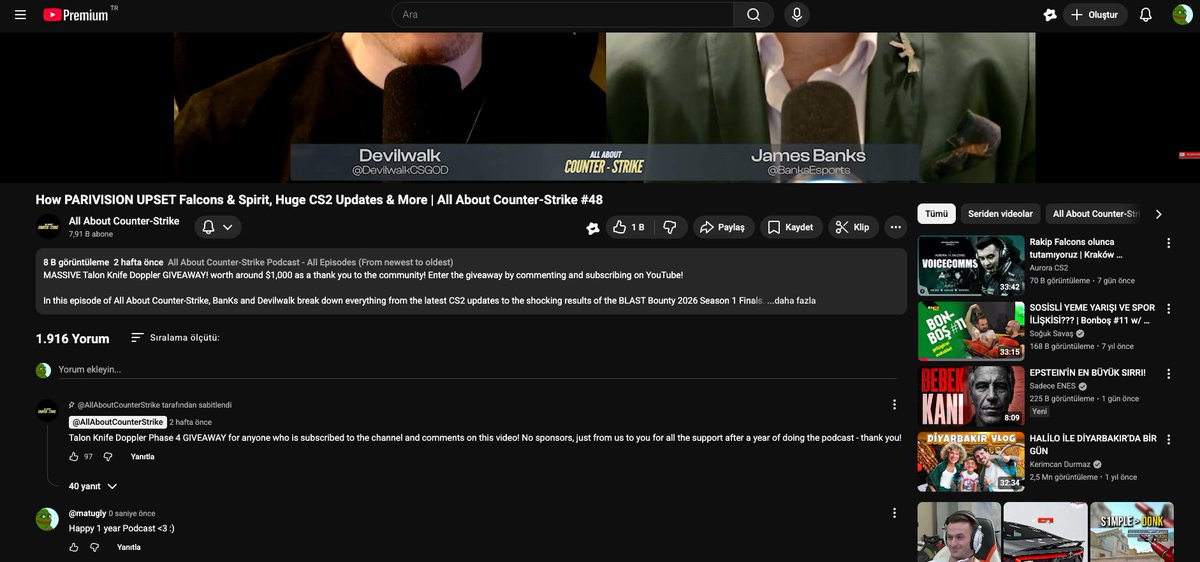1200x562 pixels.
Task: Open options menu for @matugly comment
Action: (x=894, y=513)
